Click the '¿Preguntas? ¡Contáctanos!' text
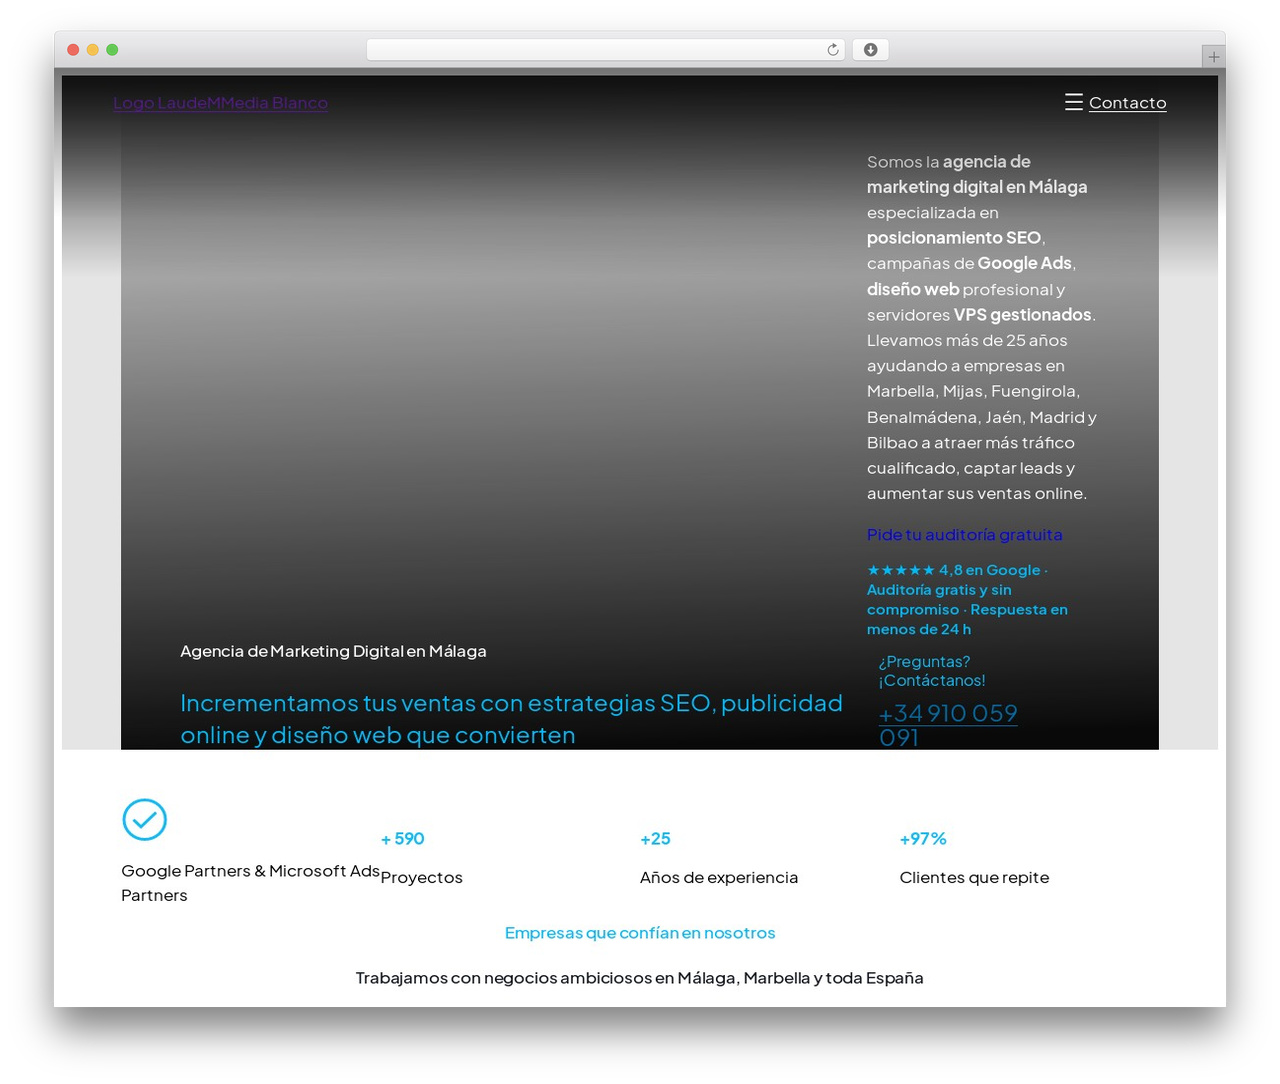This screenshot has height=1084, width=1280. click(x=932, y=671)
